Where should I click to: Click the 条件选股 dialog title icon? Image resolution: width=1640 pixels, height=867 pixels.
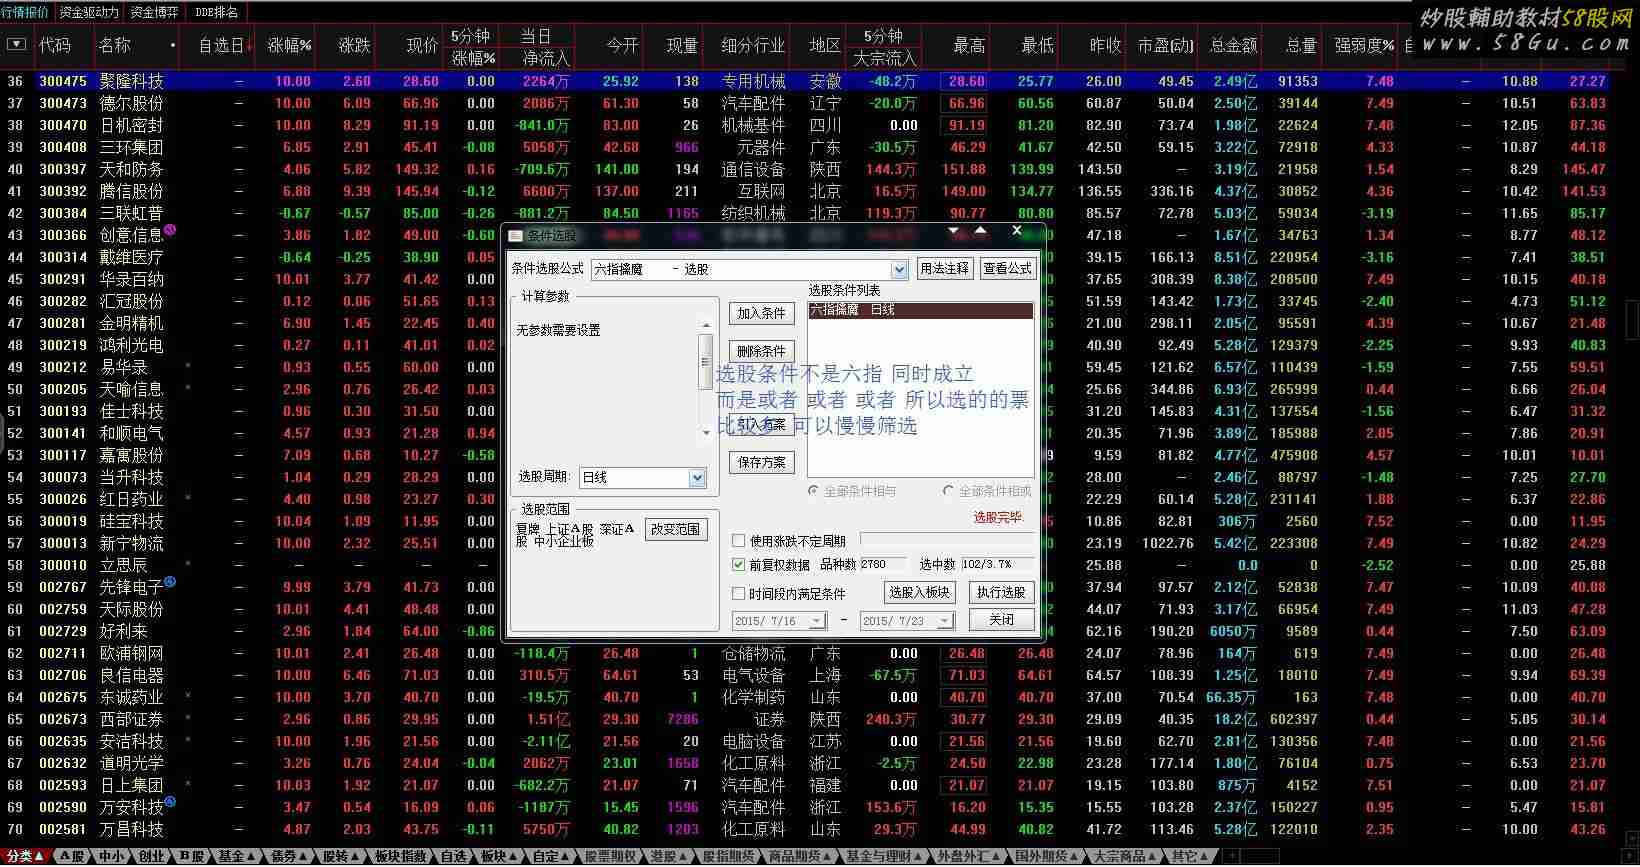516,236
